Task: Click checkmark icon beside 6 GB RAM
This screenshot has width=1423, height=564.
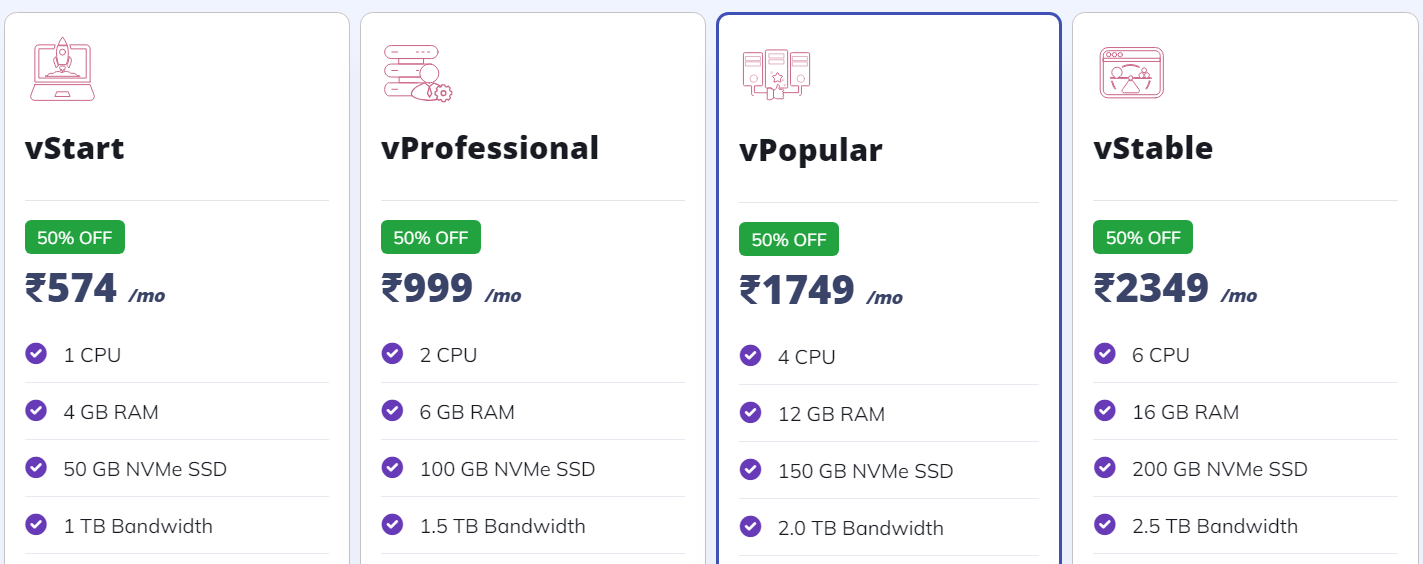Action: click(392, 410)
